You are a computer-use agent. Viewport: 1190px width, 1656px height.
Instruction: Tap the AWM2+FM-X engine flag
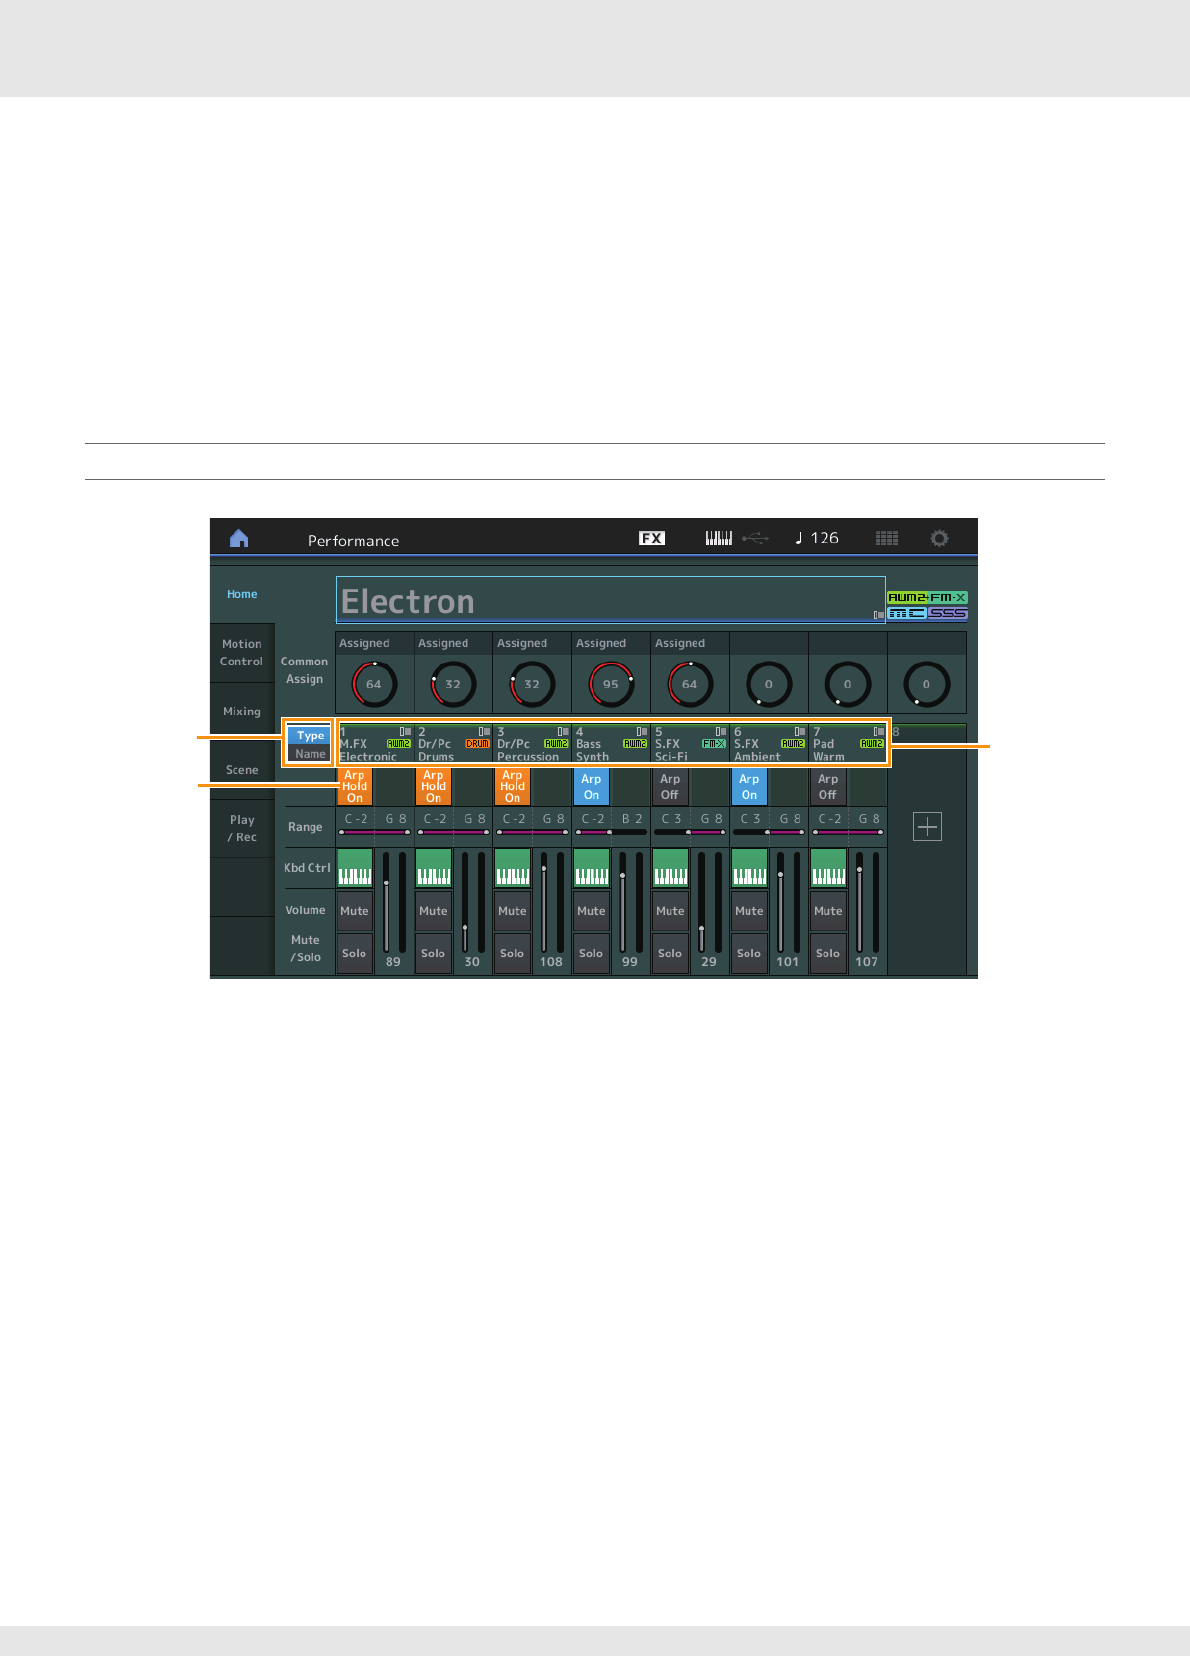coord(927,597)
